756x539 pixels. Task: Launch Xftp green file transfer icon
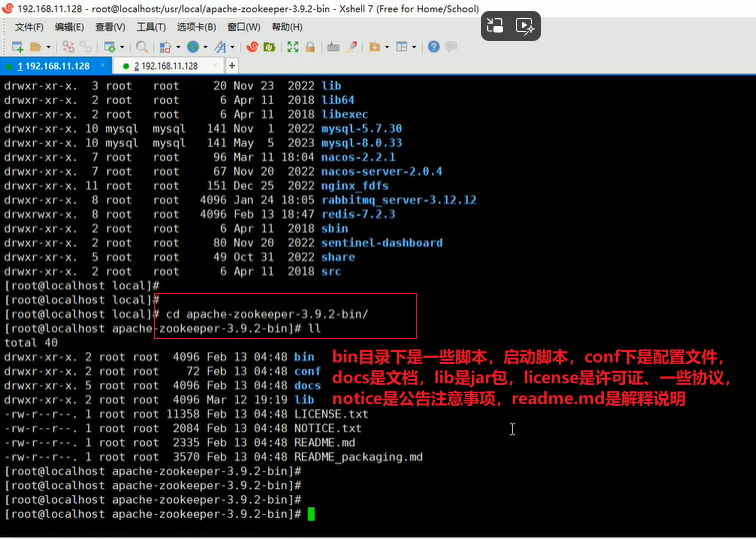269,47
